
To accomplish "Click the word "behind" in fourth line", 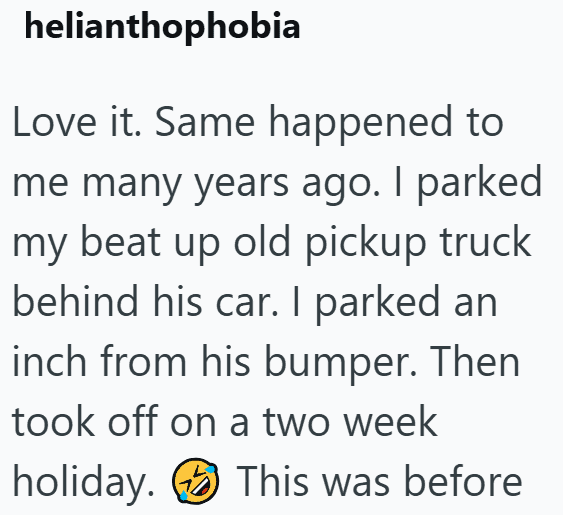I will [75, 301].
